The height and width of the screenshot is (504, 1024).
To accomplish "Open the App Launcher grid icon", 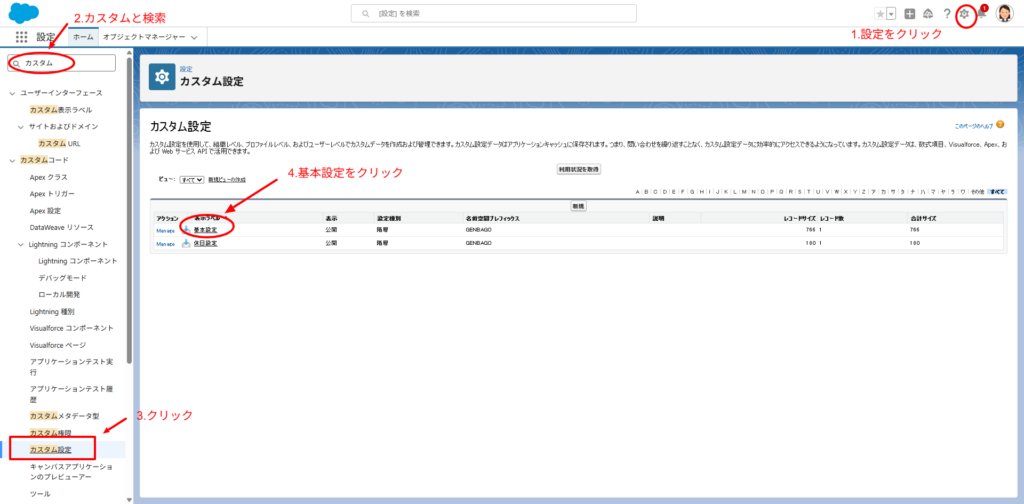I will pyautogui.click(x=22, y=37).
